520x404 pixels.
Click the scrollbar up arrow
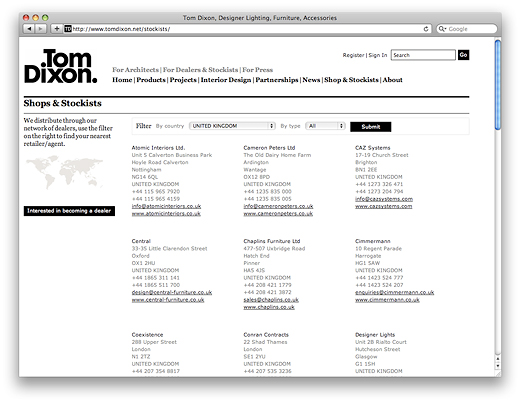click(x=498, y=359)
